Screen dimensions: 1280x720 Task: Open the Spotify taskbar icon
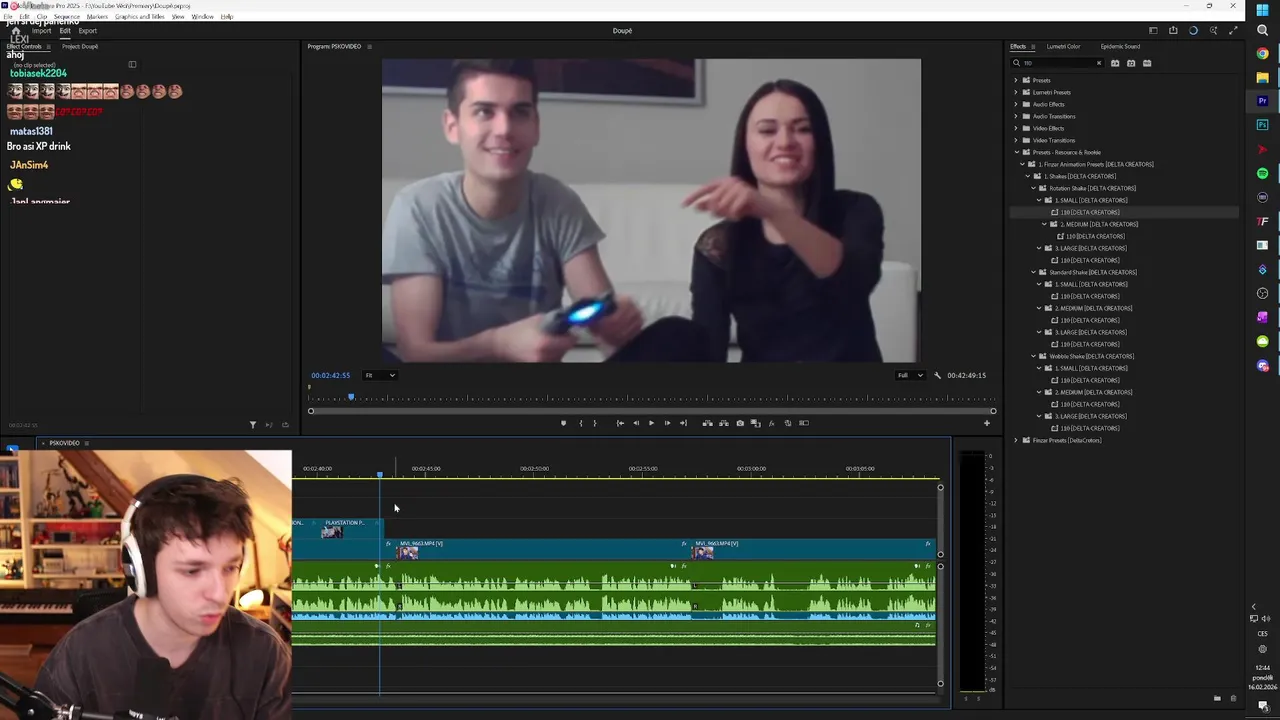pyautogui.click(x=1262, y=174)
